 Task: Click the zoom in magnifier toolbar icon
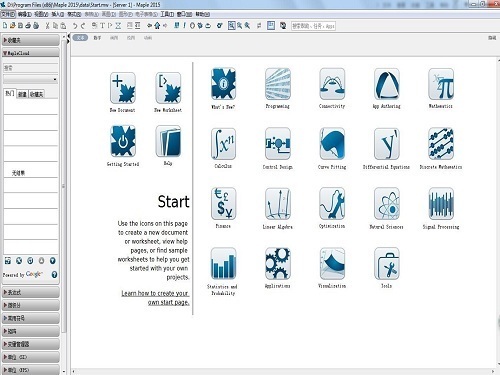pos(239,26)
